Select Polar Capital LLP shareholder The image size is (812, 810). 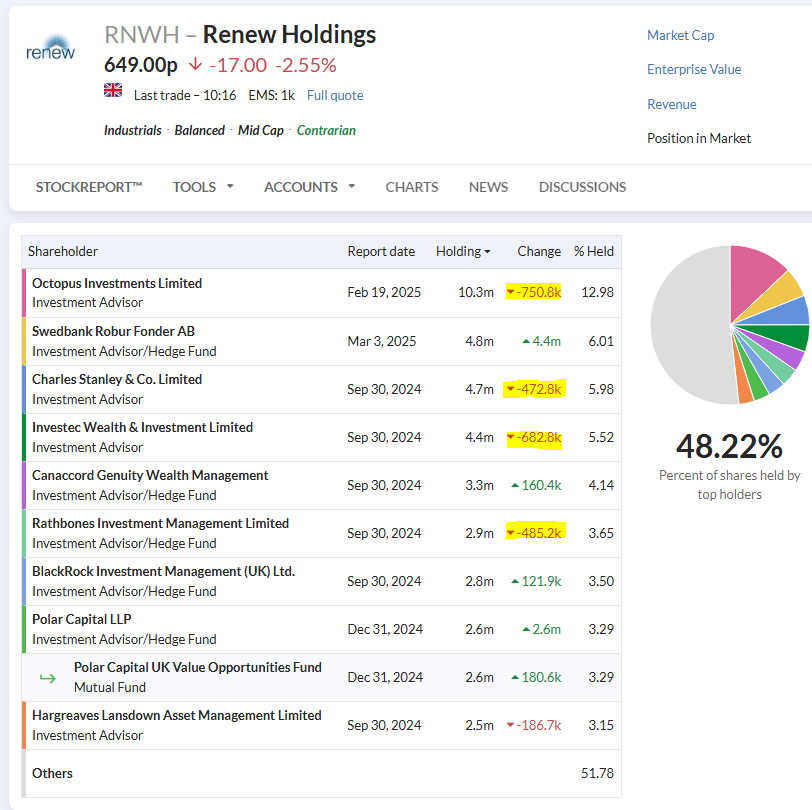(82, 619)
